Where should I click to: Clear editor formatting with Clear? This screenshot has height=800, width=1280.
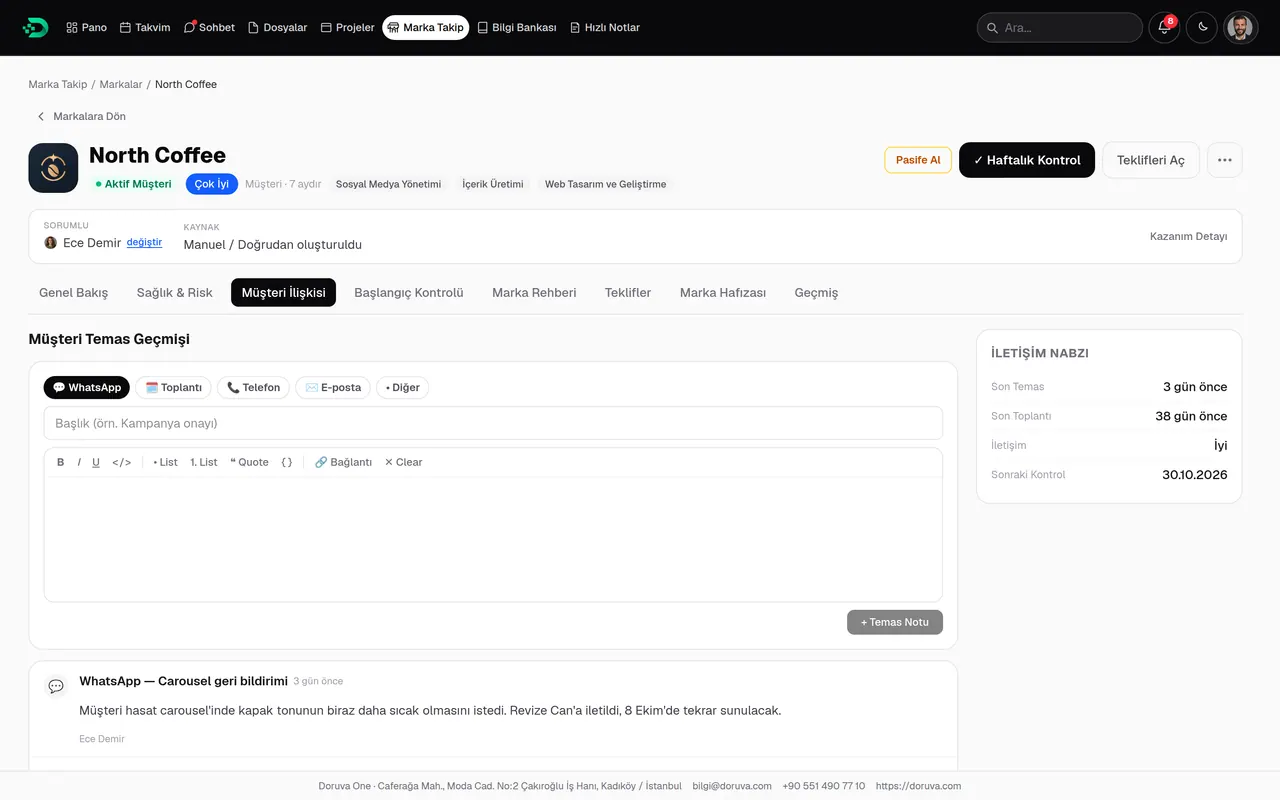[404, 462]
